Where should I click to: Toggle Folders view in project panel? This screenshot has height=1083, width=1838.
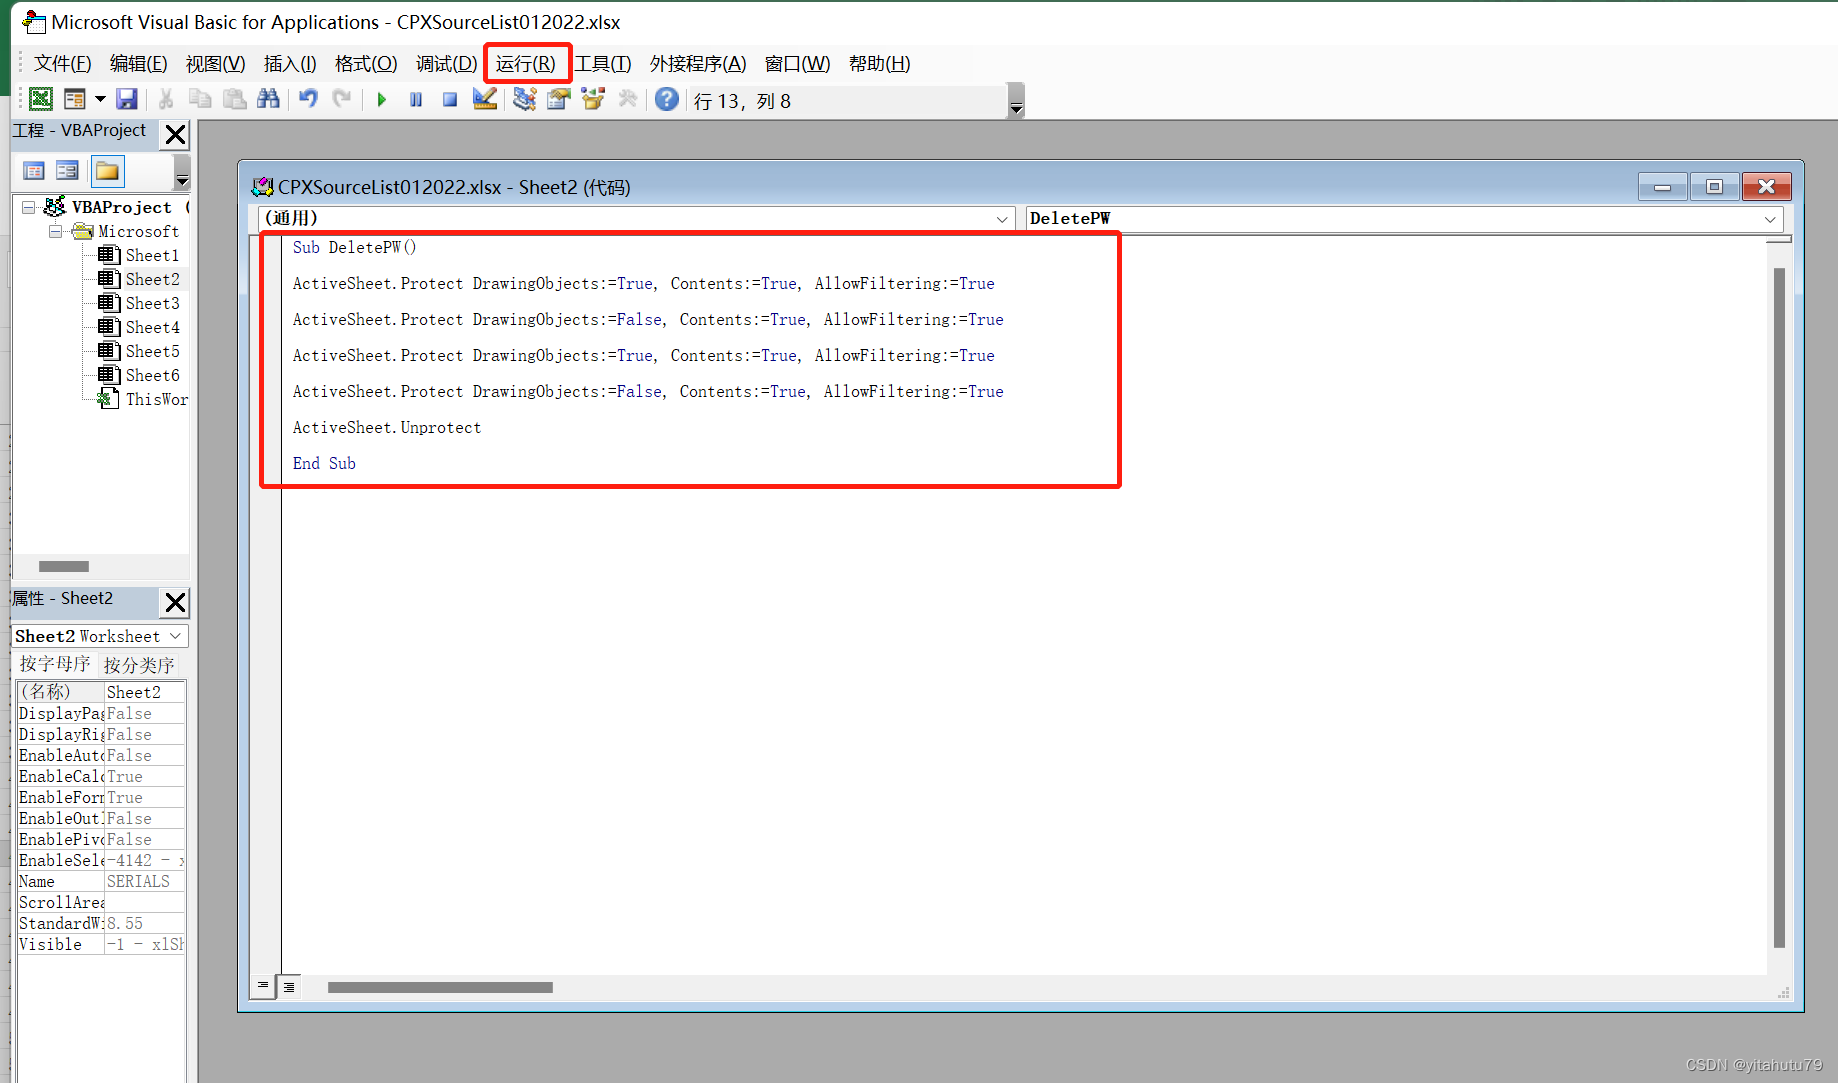point(107,171)
